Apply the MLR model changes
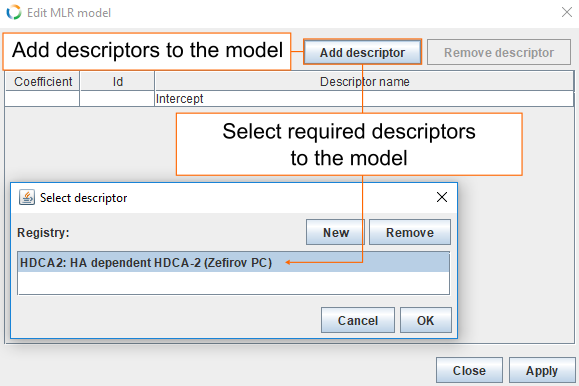Image resolution: width=579 pixels, height=386 pixels. click(542, 370)
